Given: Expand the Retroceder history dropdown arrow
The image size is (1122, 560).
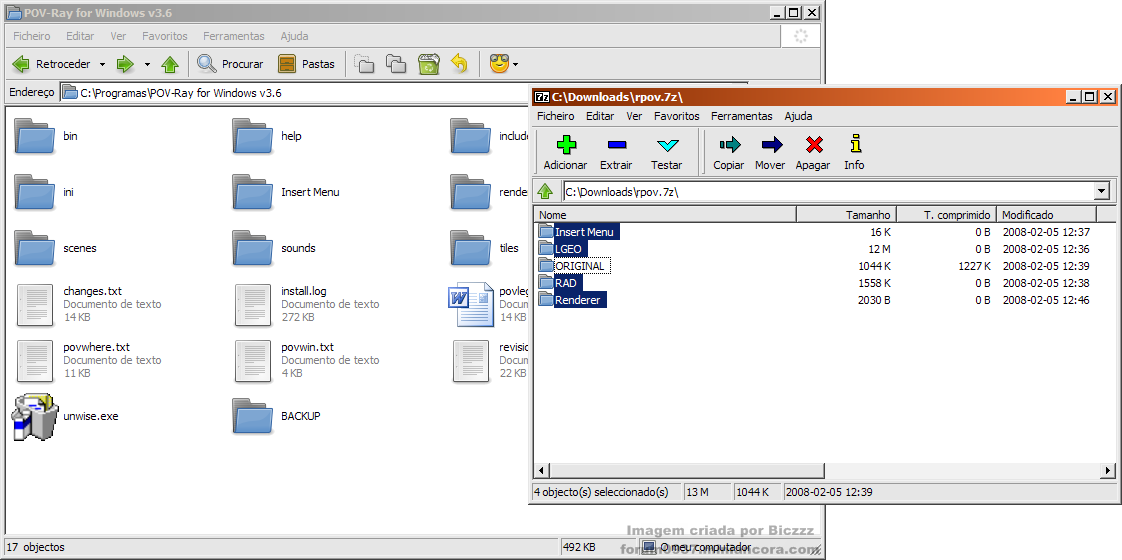Looking at the screenshot, I should (x=102, y=64).
